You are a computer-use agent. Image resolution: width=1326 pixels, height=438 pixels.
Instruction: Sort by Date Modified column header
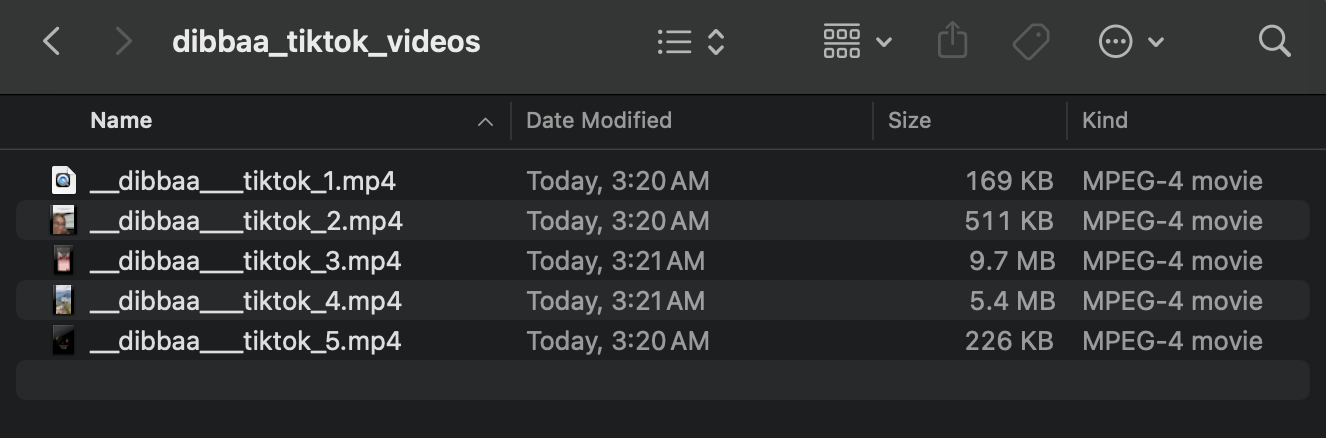(599, 121)
